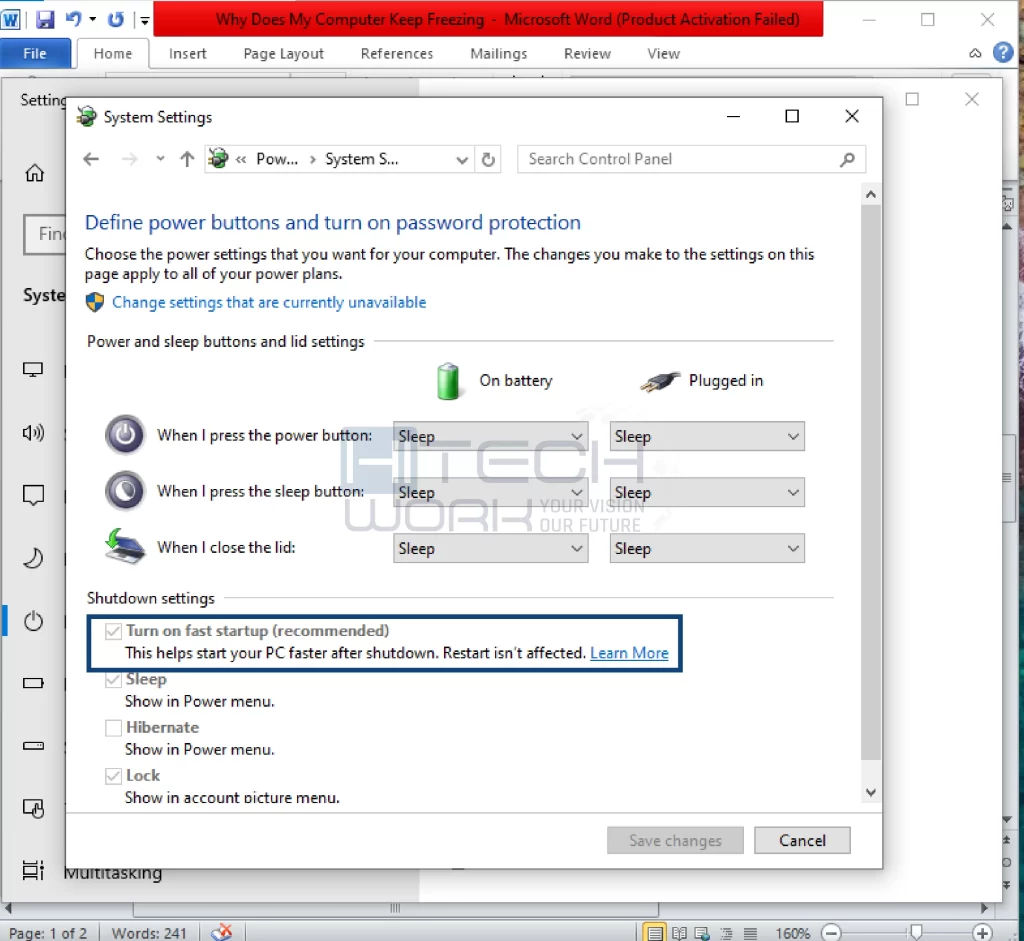Image resolution: width=1024 pixels, height=941 pixels.
Task: Click the Back arrow in System Settings
Action: [x=91, y=159]
